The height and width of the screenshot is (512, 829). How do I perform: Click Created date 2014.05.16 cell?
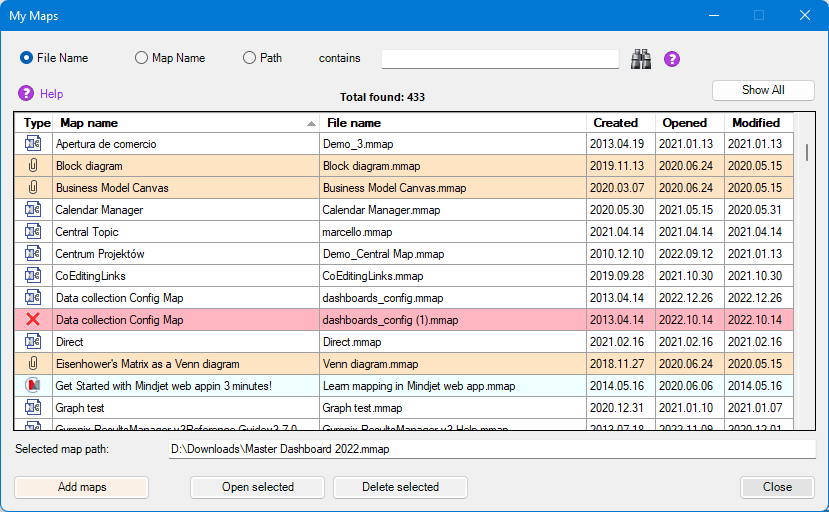[621, 386]
